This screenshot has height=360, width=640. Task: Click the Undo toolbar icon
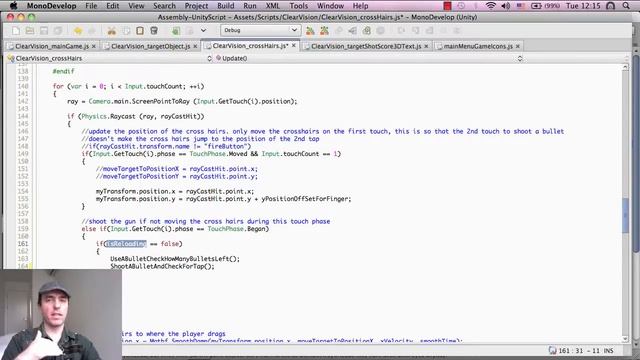tap(78, 31)
